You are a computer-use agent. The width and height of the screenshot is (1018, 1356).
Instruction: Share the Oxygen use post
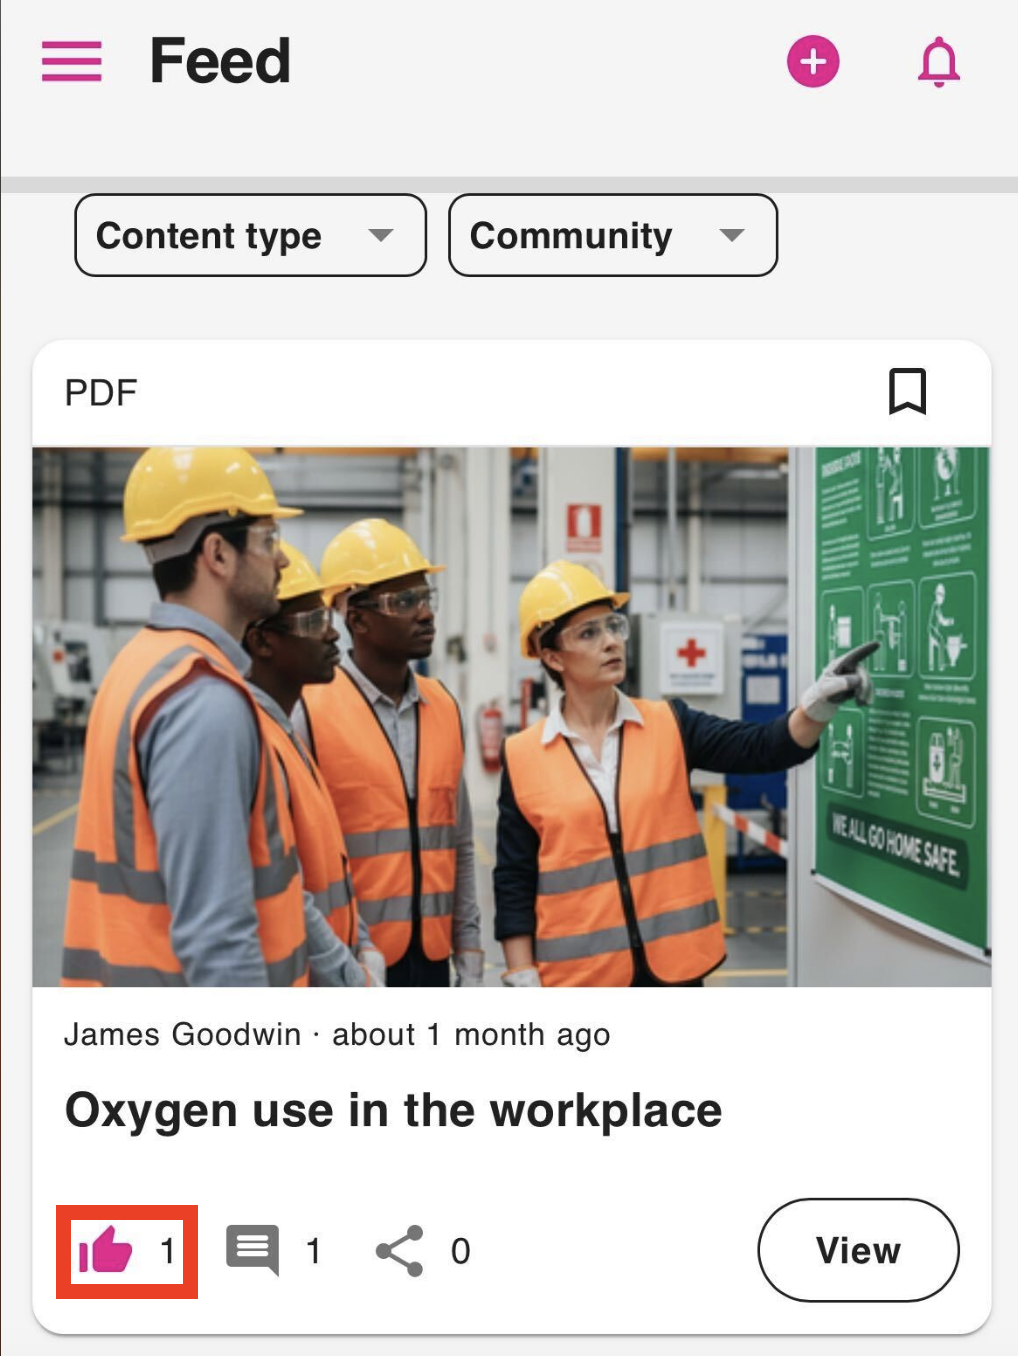coord(399,1248)
